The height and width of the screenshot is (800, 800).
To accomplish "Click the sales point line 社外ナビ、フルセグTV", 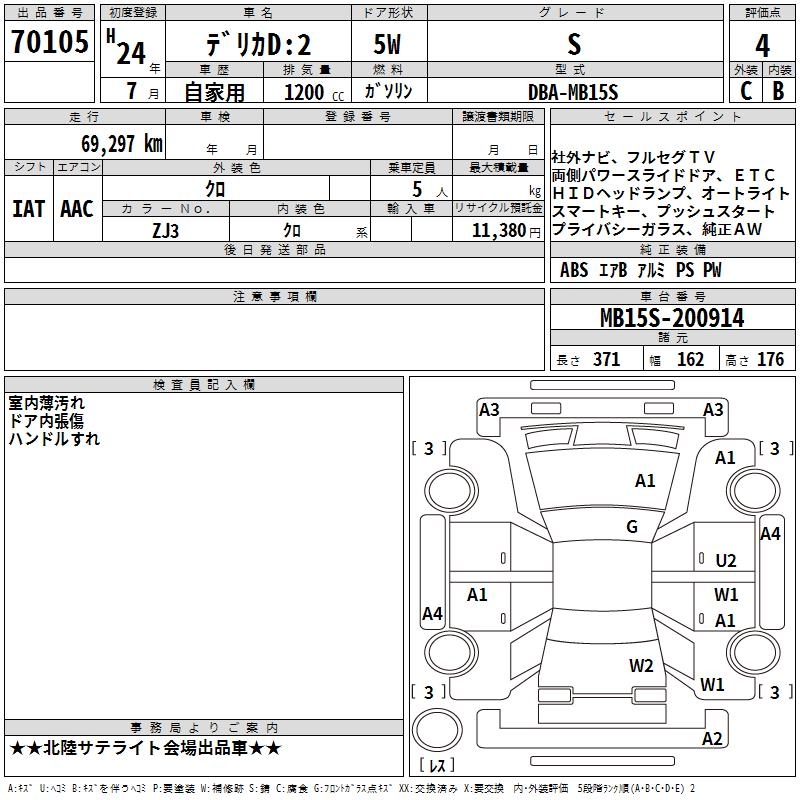I will tap(633, 157).
